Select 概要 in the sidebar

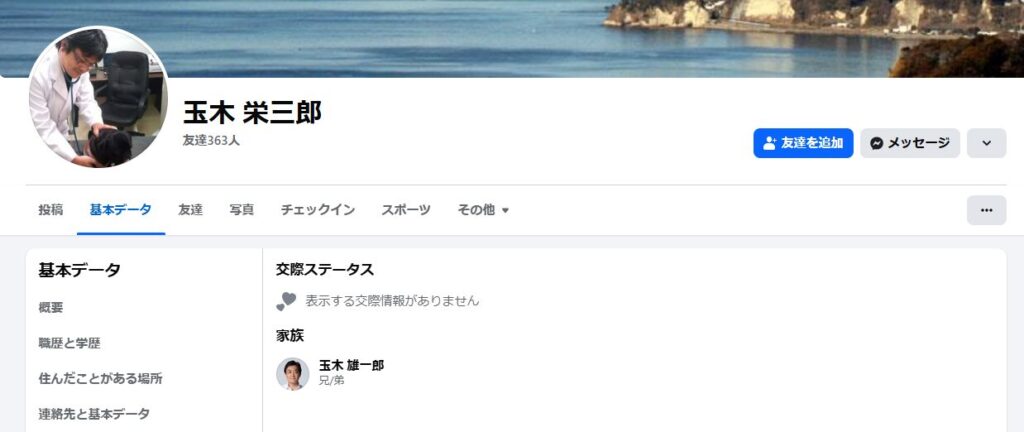51,307
